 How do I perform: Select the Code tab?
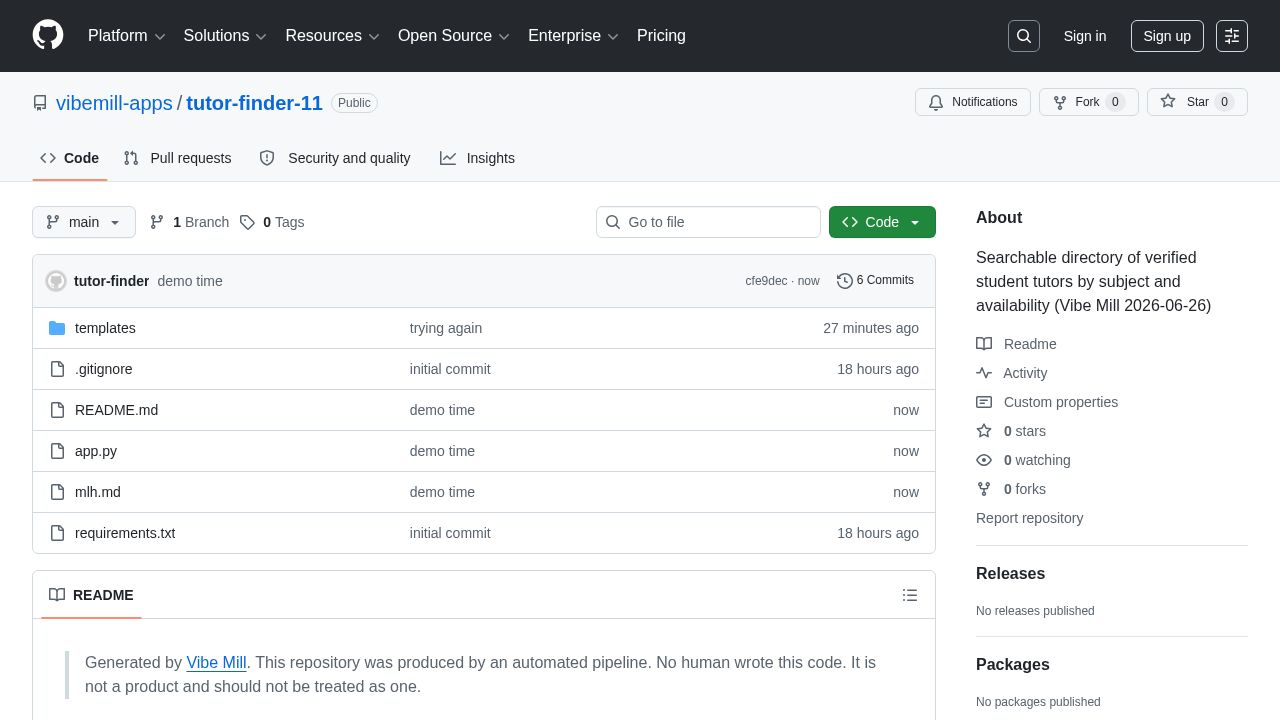[70, 158]
